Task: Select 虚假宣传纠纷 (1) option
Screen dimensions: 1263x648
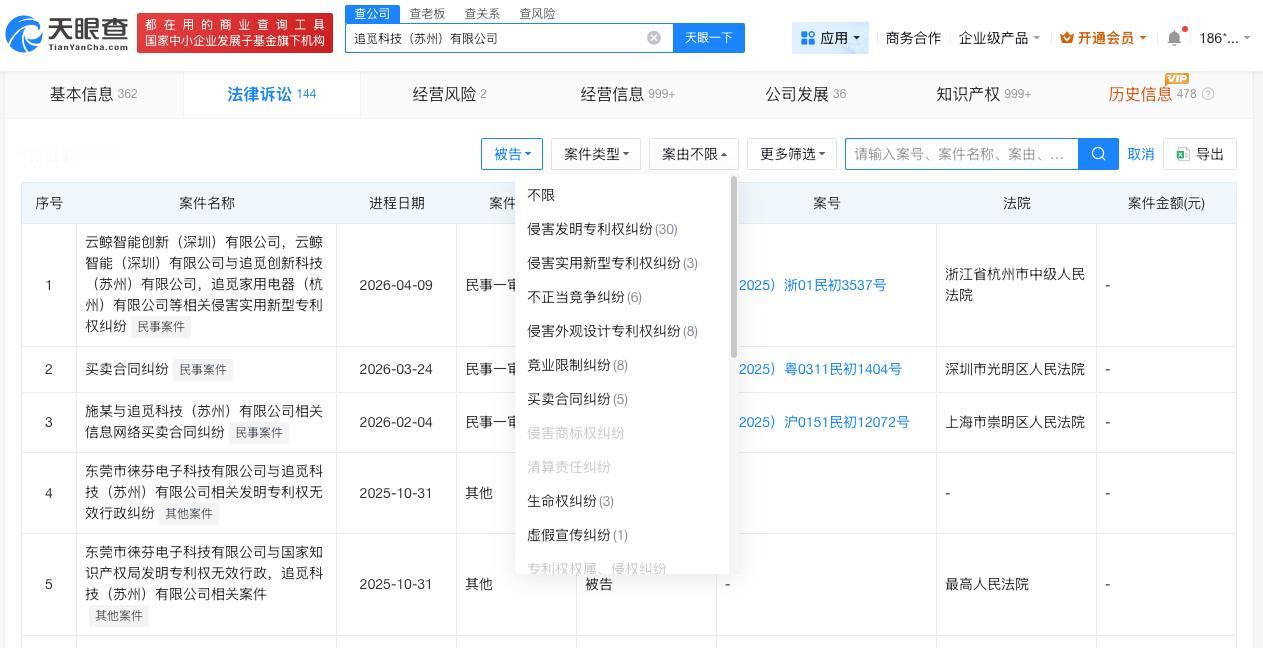Action: [624, 535]
